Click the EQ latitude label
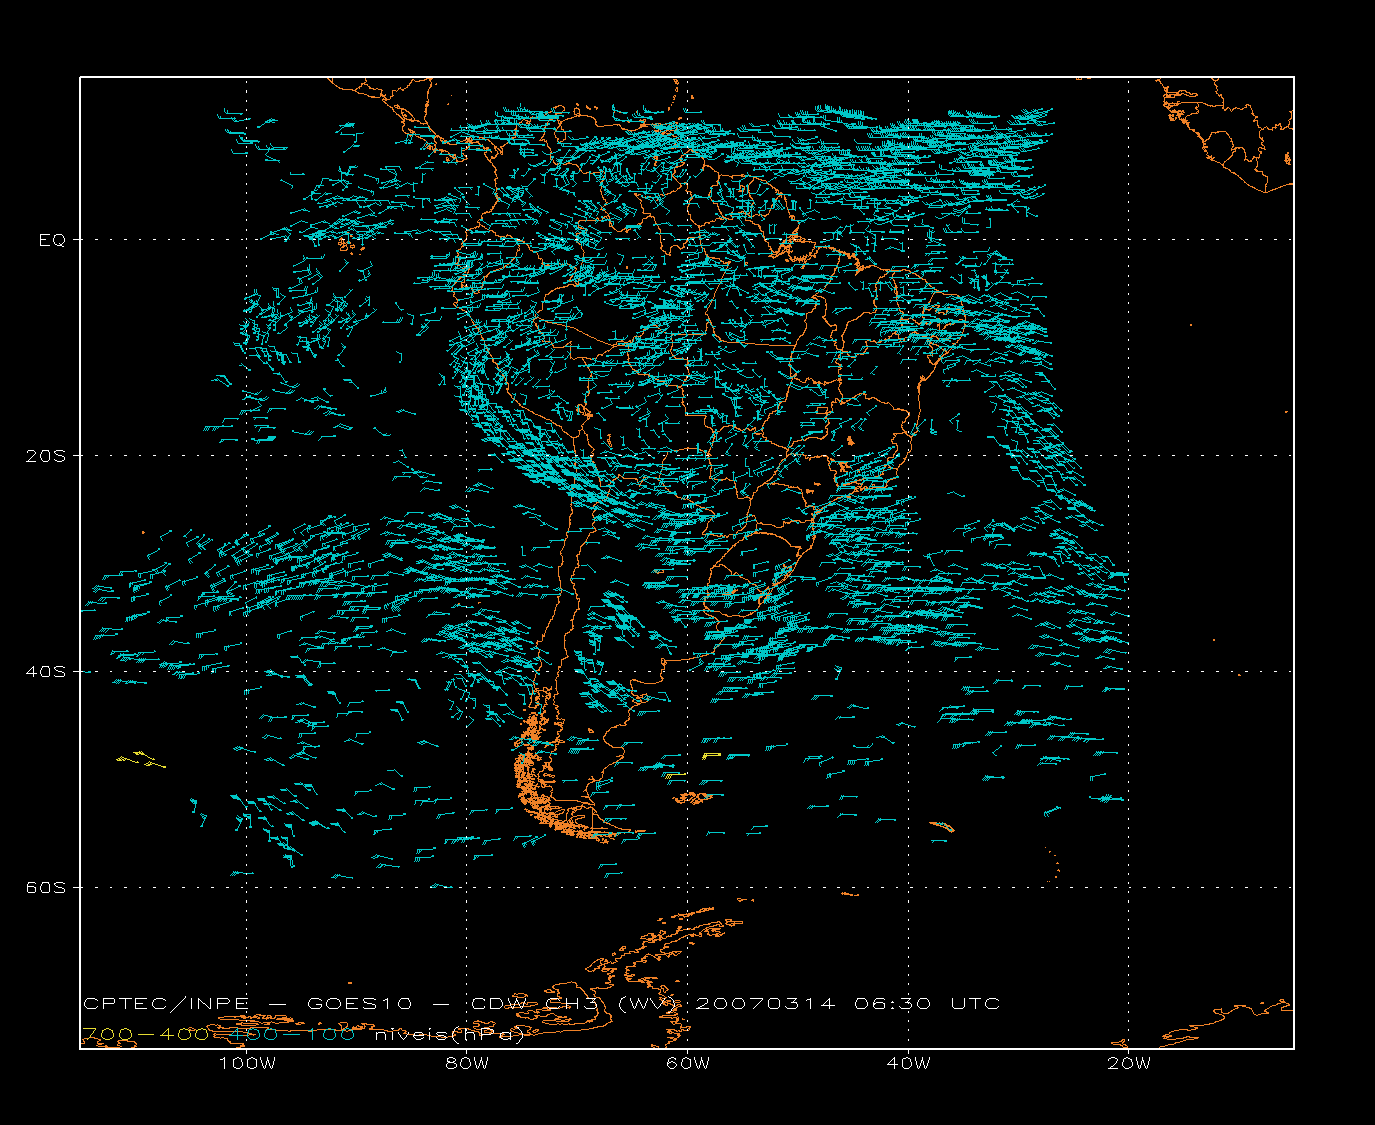This screenshot has height=1125, width=1375. click(52, 240)
